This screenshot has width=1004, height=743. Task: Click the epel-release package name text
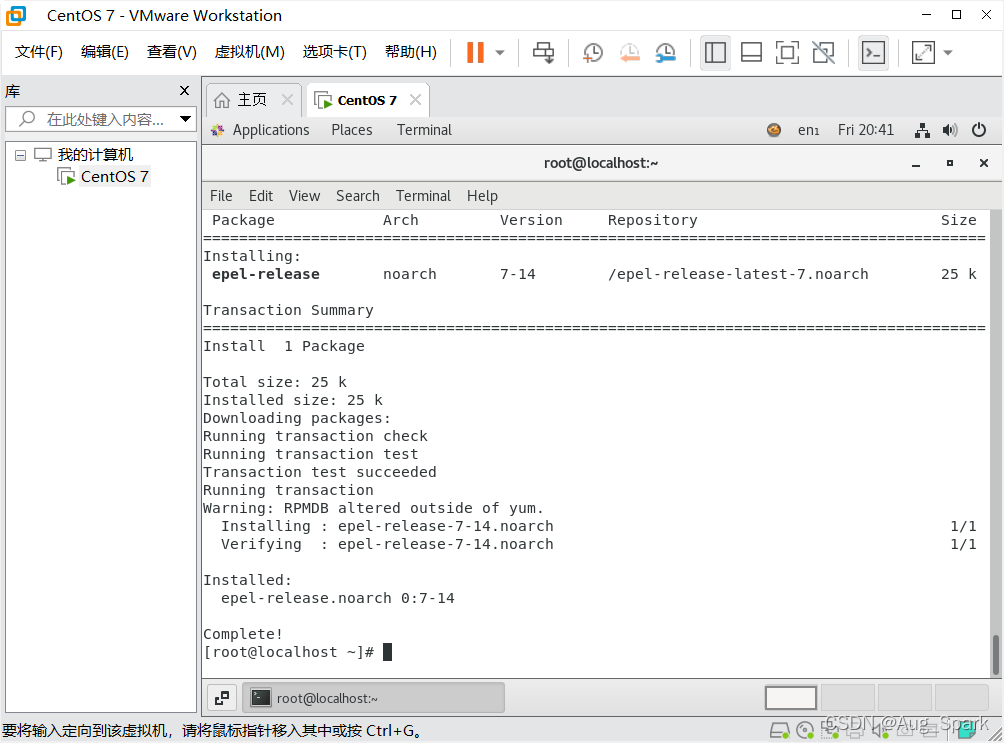pos(266,274)
